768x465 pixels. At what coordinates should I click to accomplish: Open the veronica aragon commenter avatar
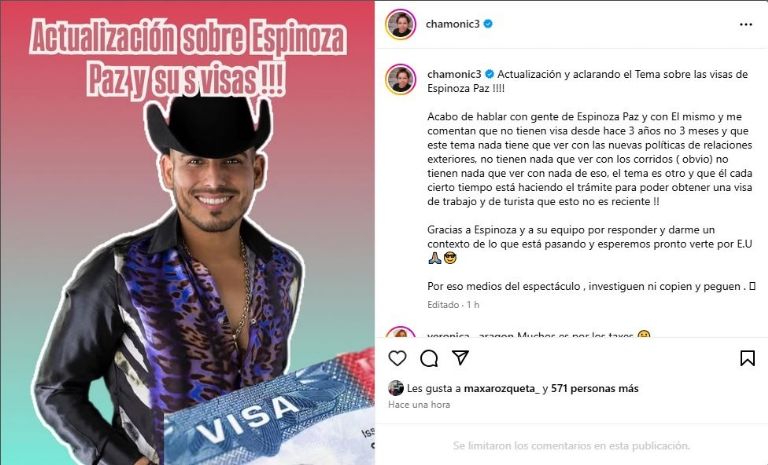[401, 333]
